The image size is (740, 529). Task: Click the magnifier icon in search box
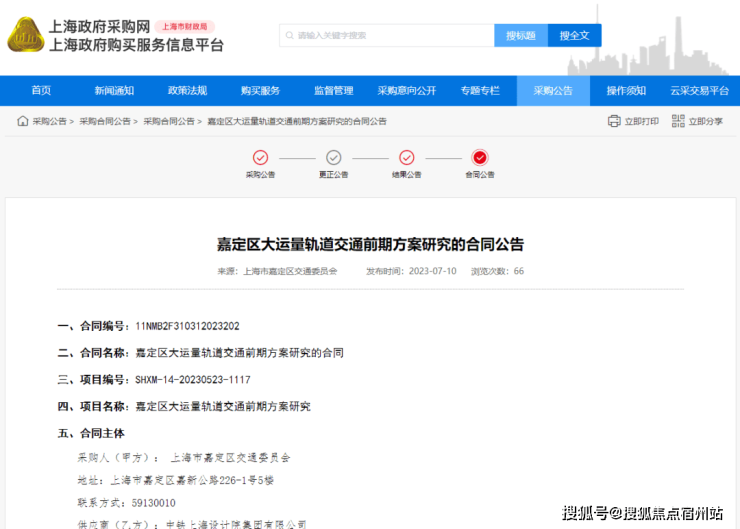coord(289,35)
